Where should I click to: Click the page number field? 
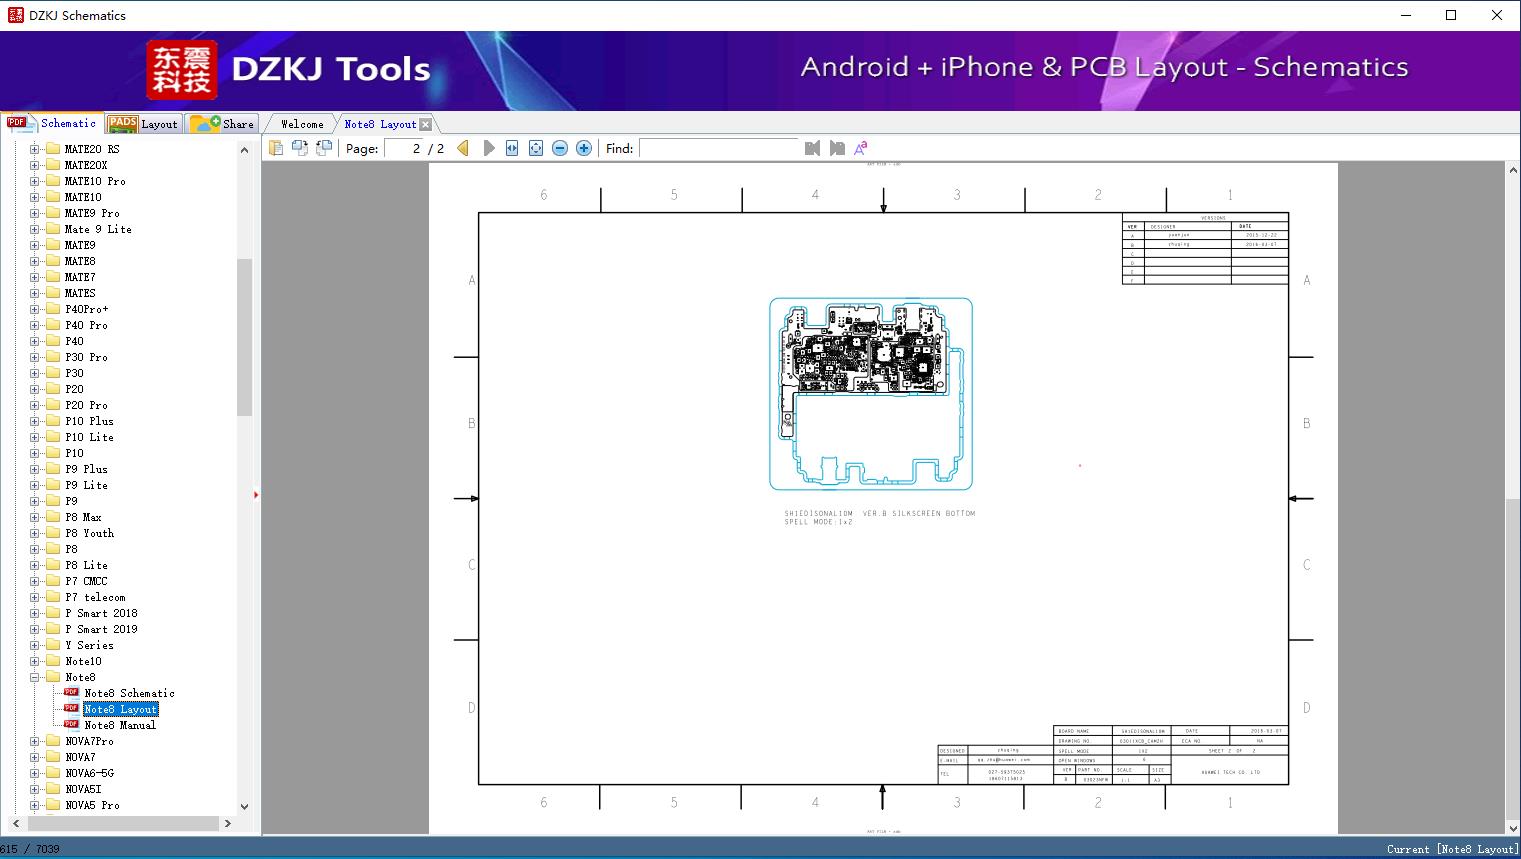click(404, 148)
